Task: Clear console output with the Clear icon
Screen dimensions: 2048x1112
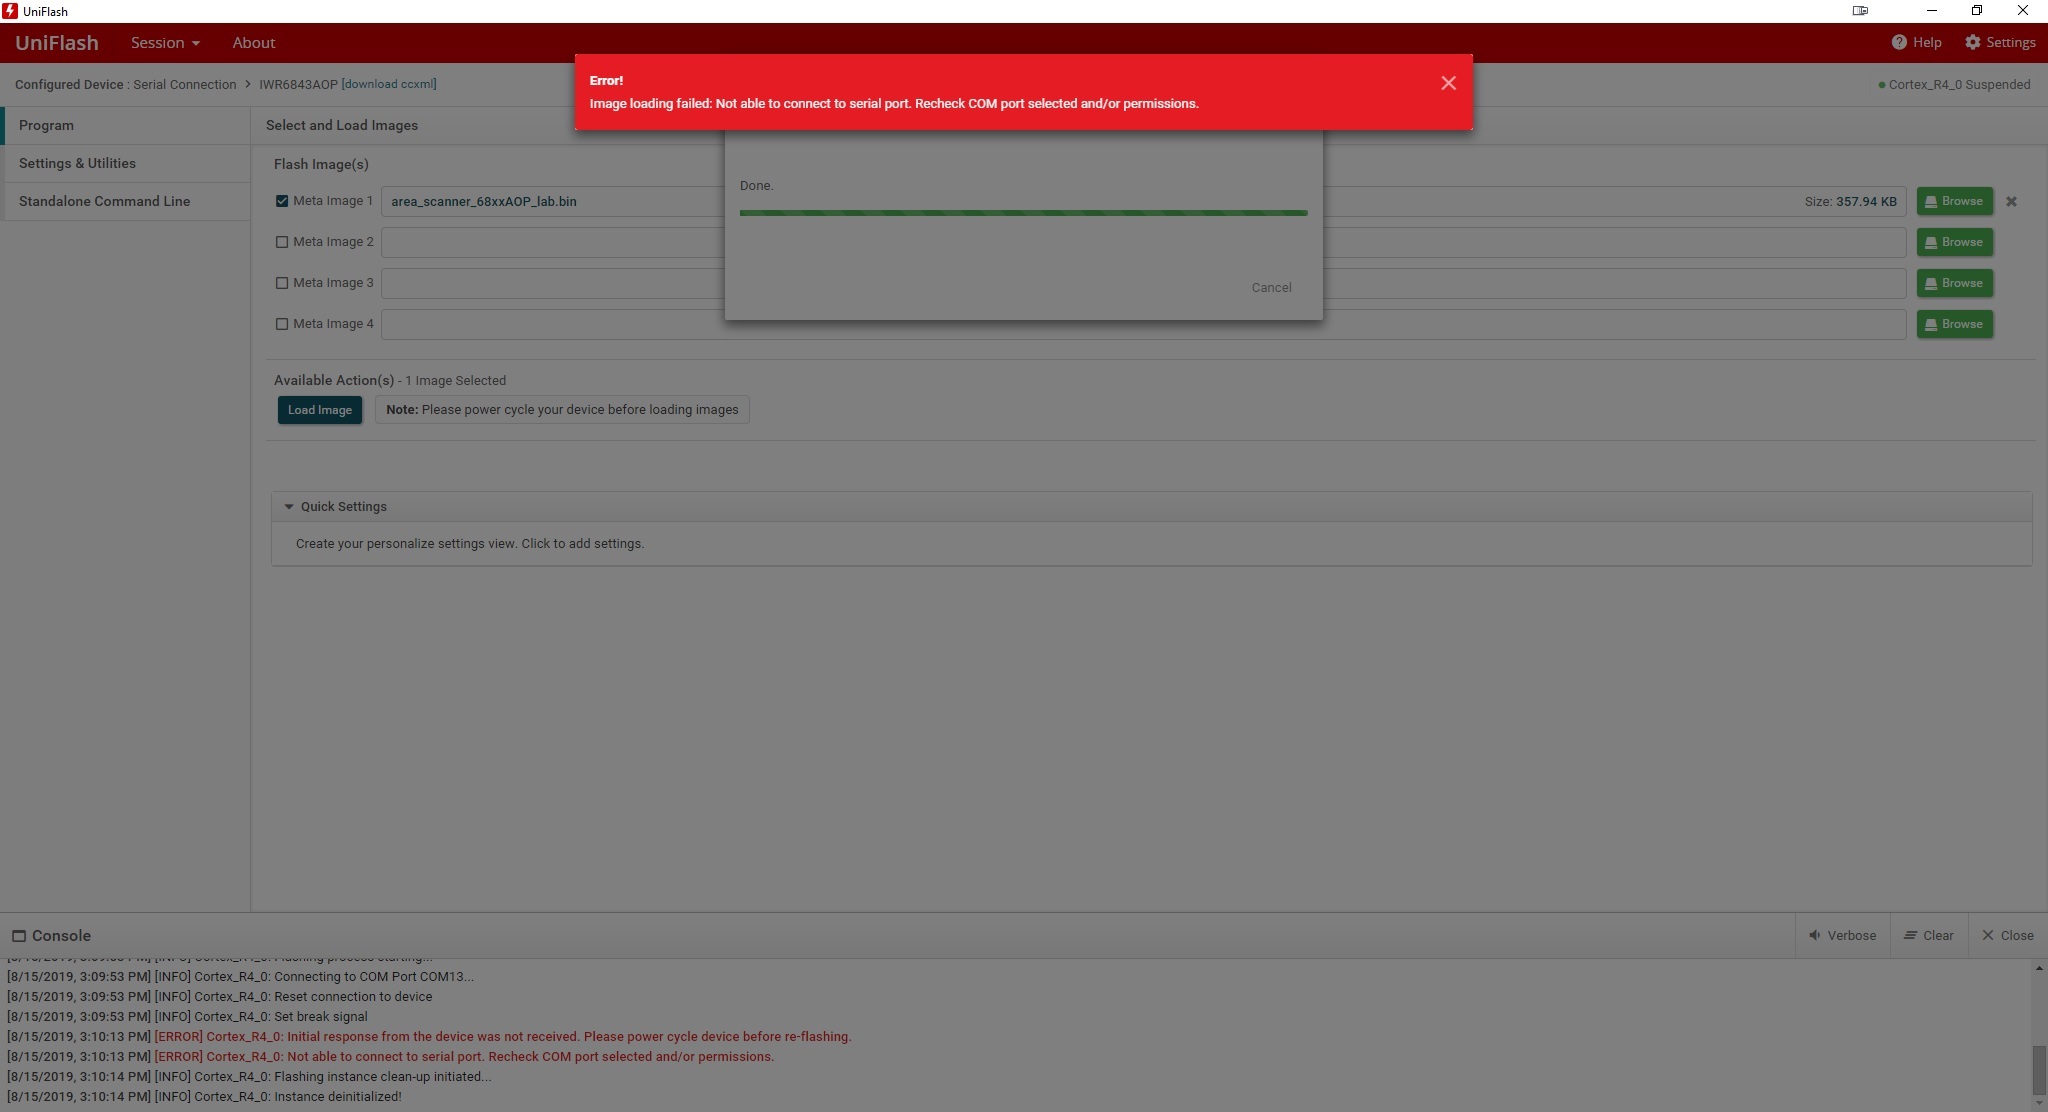Action: pos(1910,935)
